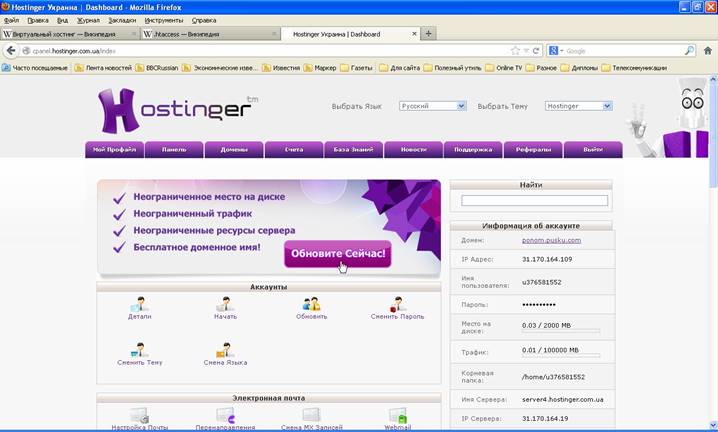This screenshot has height=432, width=718.
Task: Open the Закладки menu
Action: (x=121, y=20)
